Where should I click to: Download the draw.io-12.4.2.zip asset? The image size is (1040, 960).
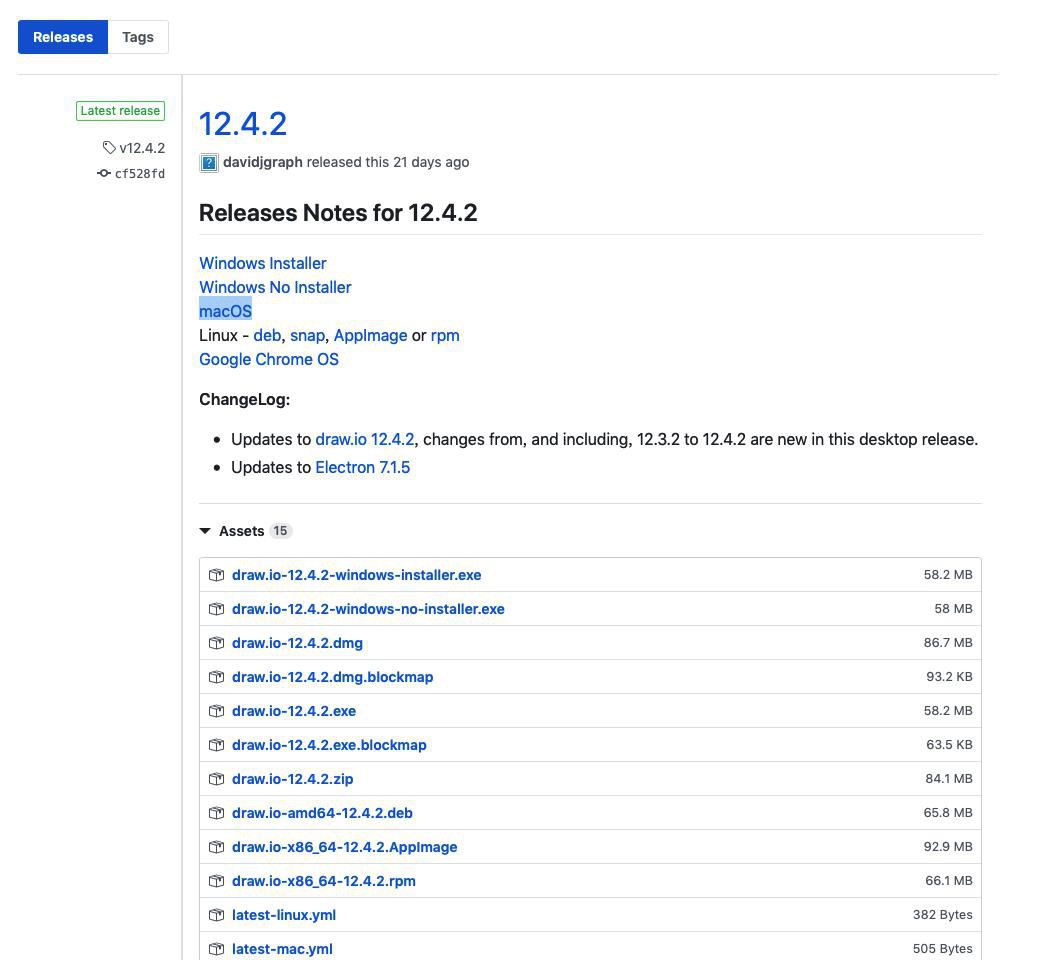coord(292,779)
